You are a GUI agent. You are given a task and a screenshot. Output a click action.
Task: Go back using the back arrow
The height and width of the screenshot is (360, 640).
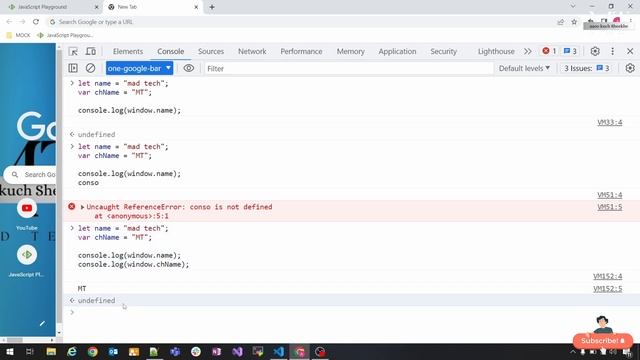click(x=9, y=22)
